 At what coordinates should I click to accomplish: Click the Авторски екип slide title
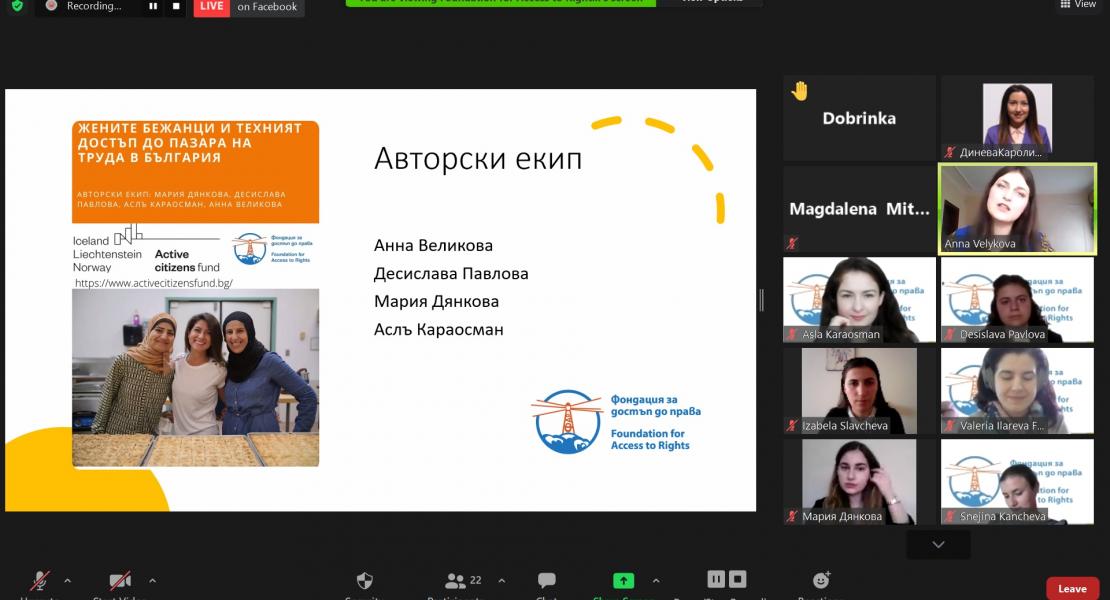coord(478,158)
